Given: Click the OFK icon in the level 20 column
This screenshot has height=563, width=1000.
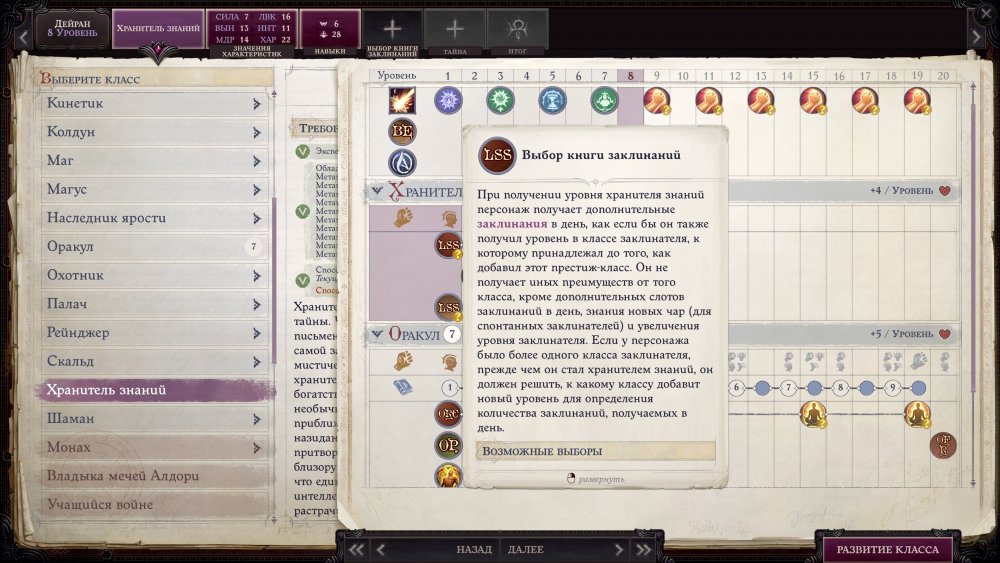Looking at the screenshot, I should [943, 445].
